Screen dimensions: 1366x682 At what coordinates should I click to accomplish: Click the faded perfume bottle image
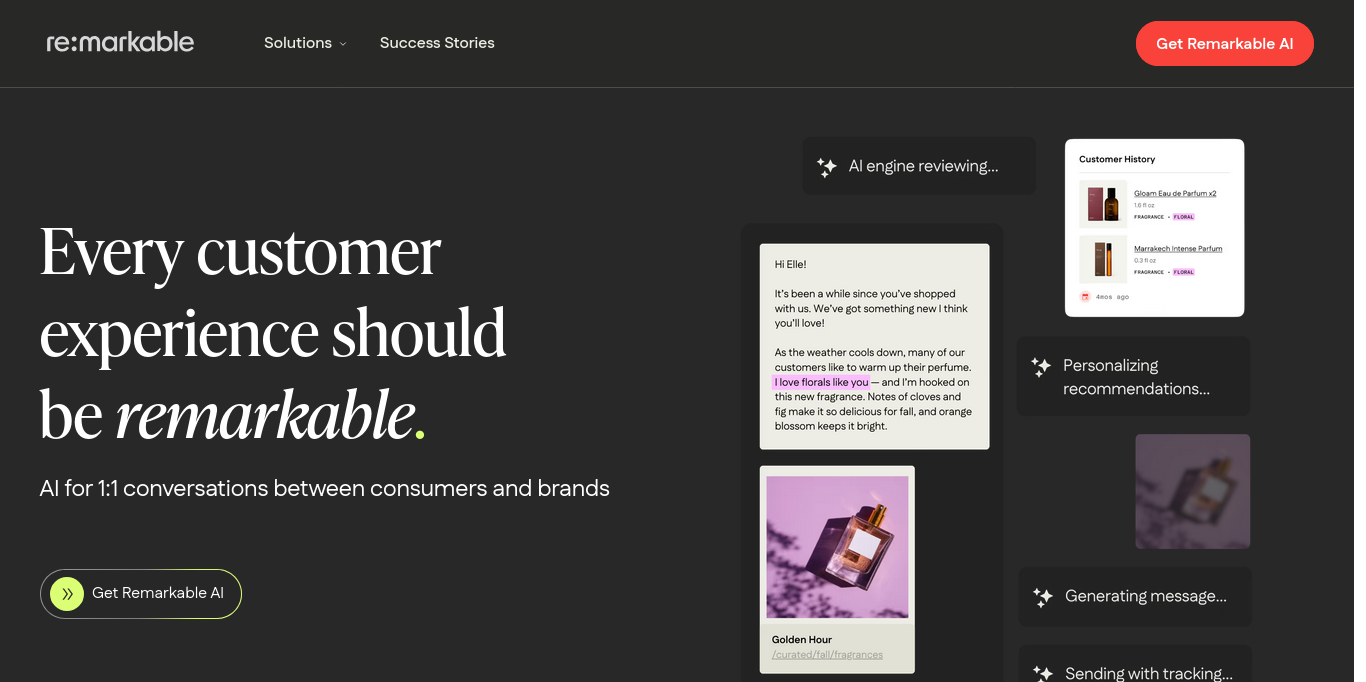tap(1192, 491)
